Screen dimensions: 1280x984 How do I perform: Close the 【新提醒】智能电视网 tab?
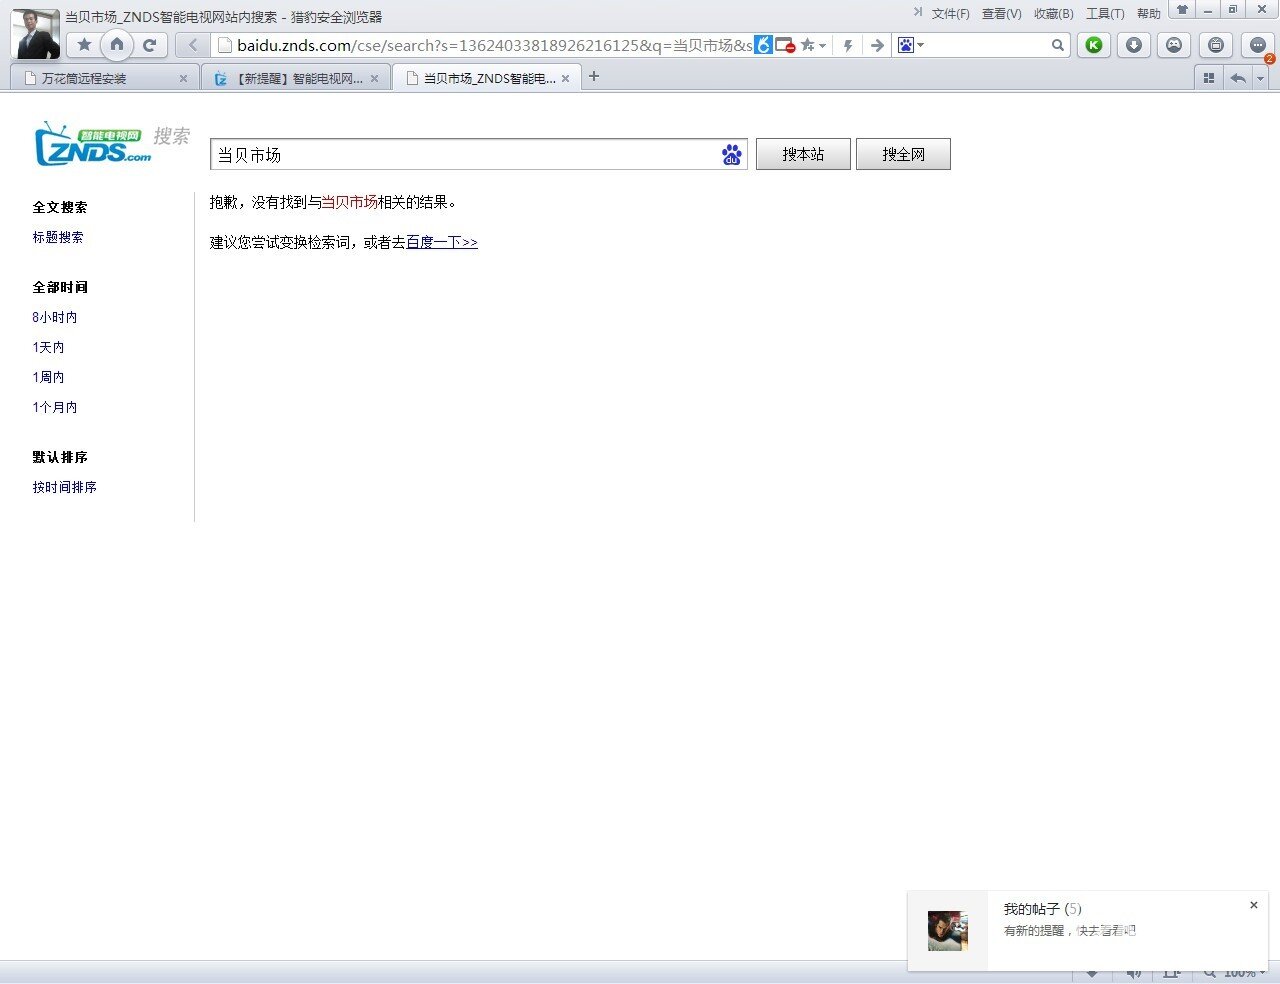(375, 78)
